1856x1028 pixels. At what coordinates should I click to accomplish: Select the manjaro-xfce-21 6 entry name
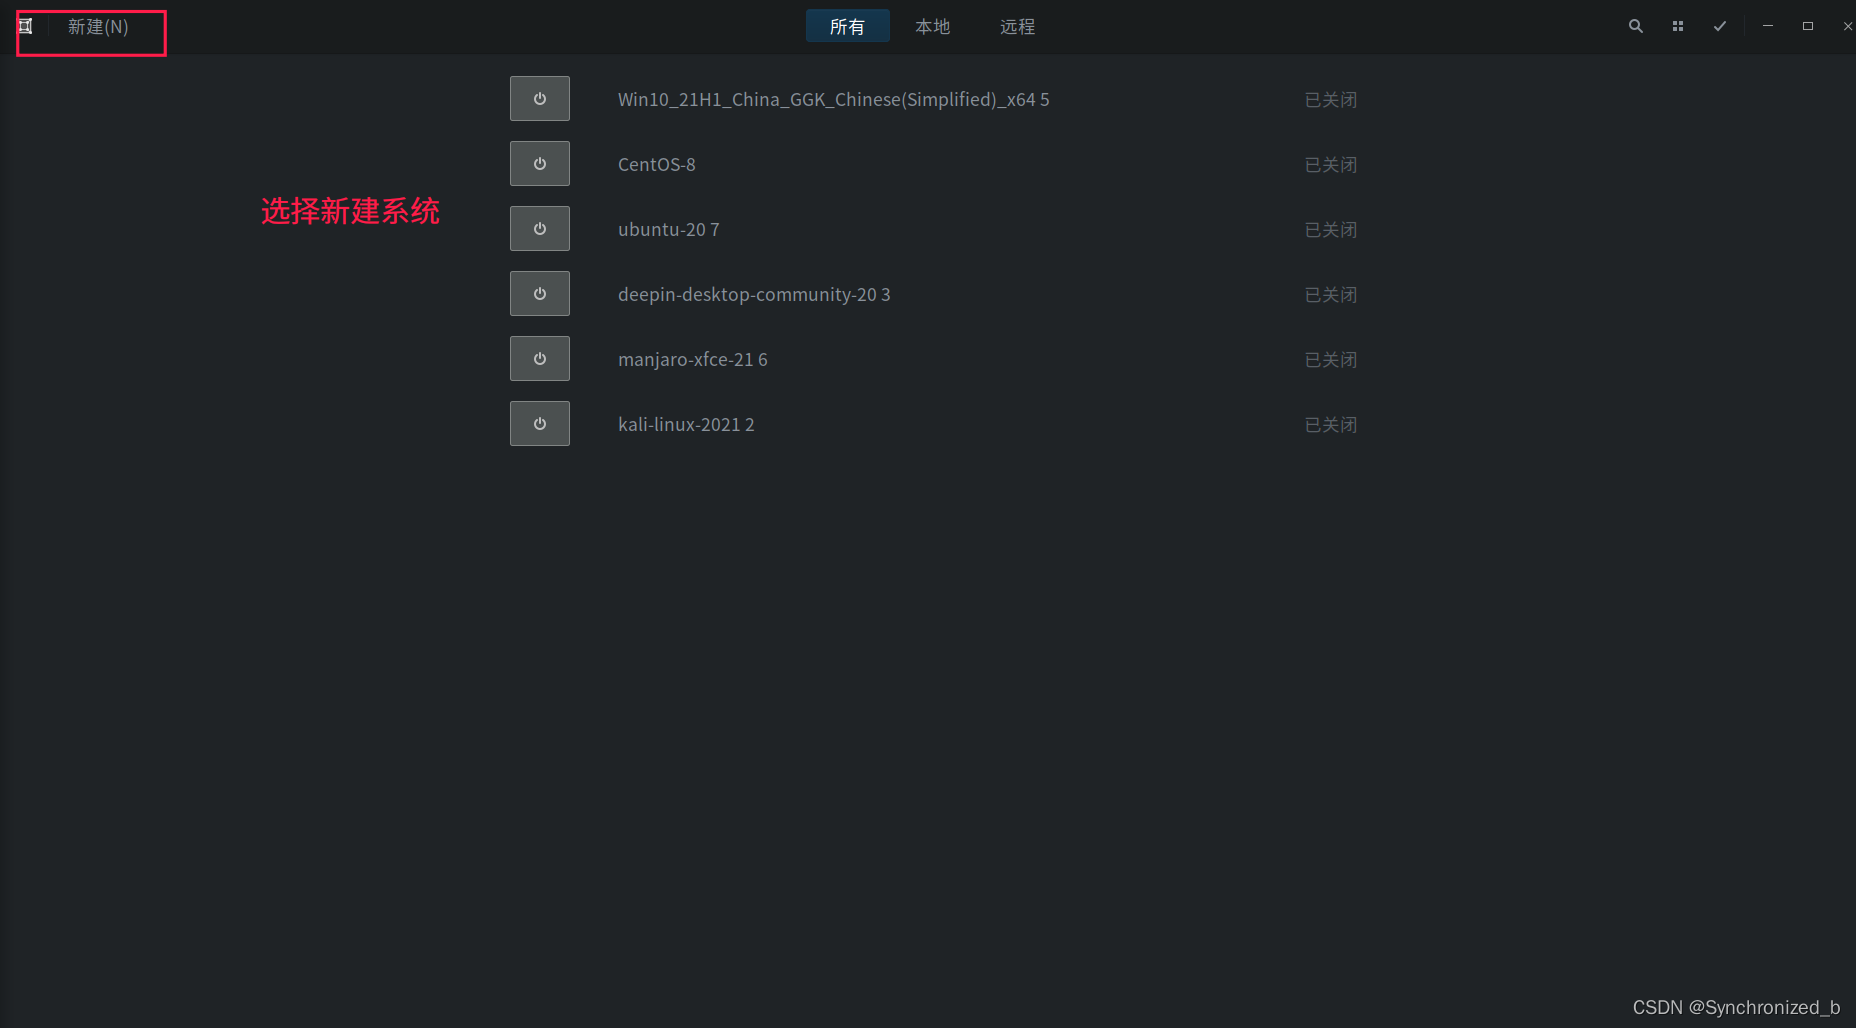click(x=693, y=360)
